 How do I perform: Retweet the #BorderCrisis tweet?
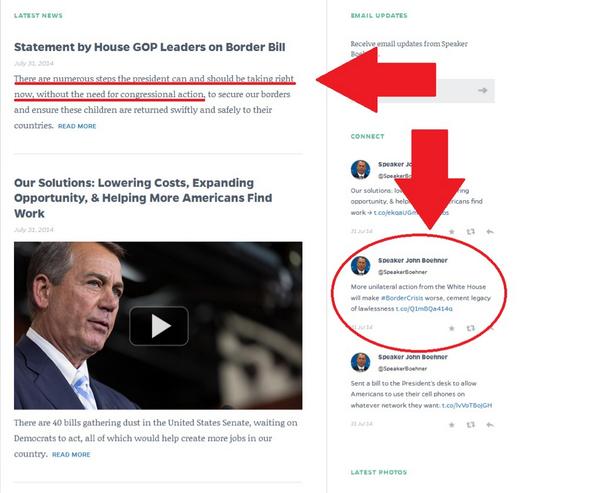(x=471, y=328)
